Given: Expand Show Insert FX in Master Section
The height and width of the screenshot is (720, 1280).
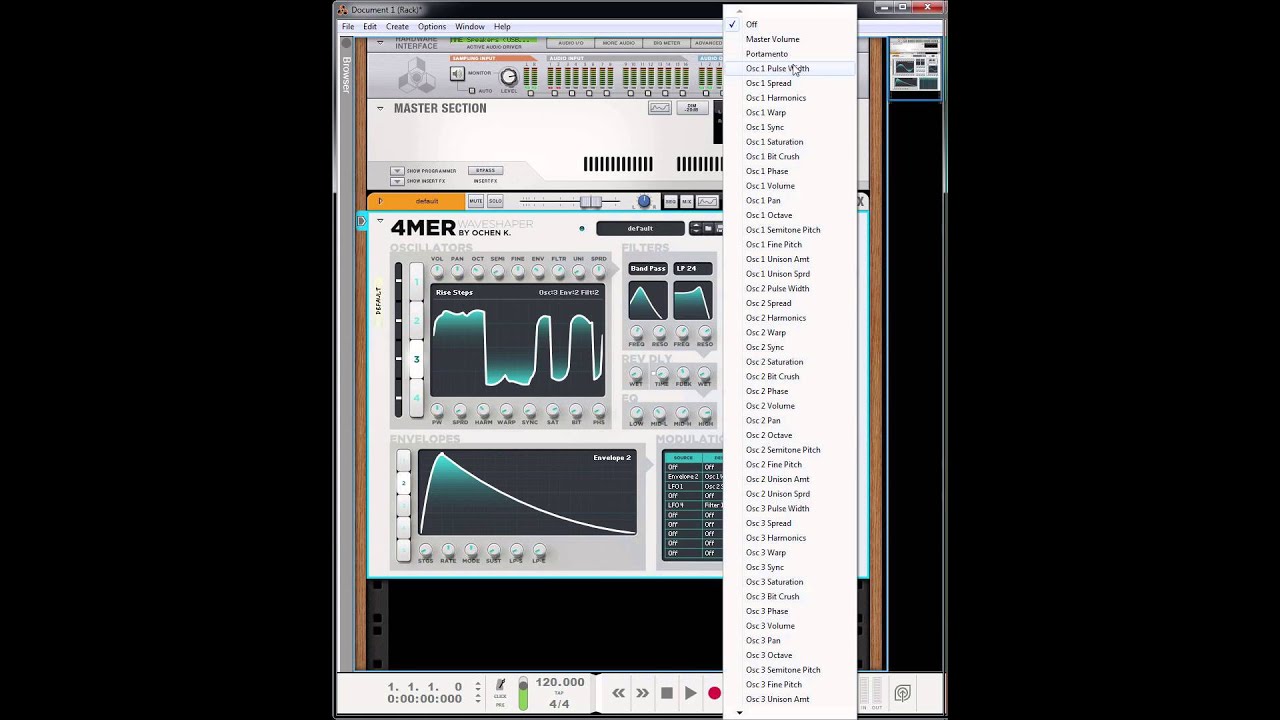Looking at the screenshot, I should pyautogui.click(x=397, y=181).
